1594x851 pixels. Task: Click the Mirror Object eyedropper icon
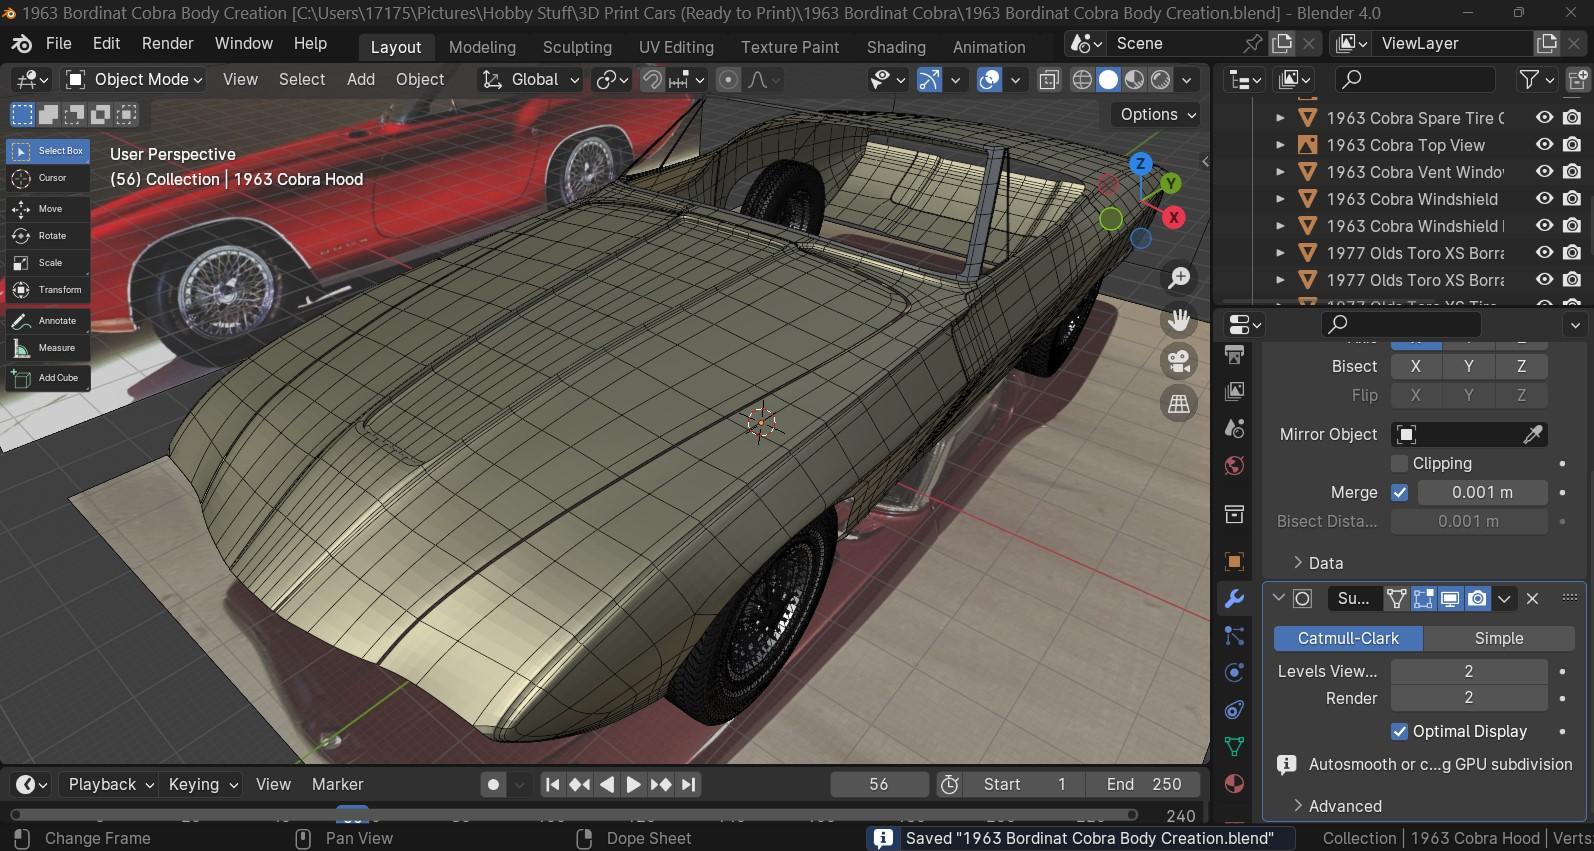click(1532, 434)
